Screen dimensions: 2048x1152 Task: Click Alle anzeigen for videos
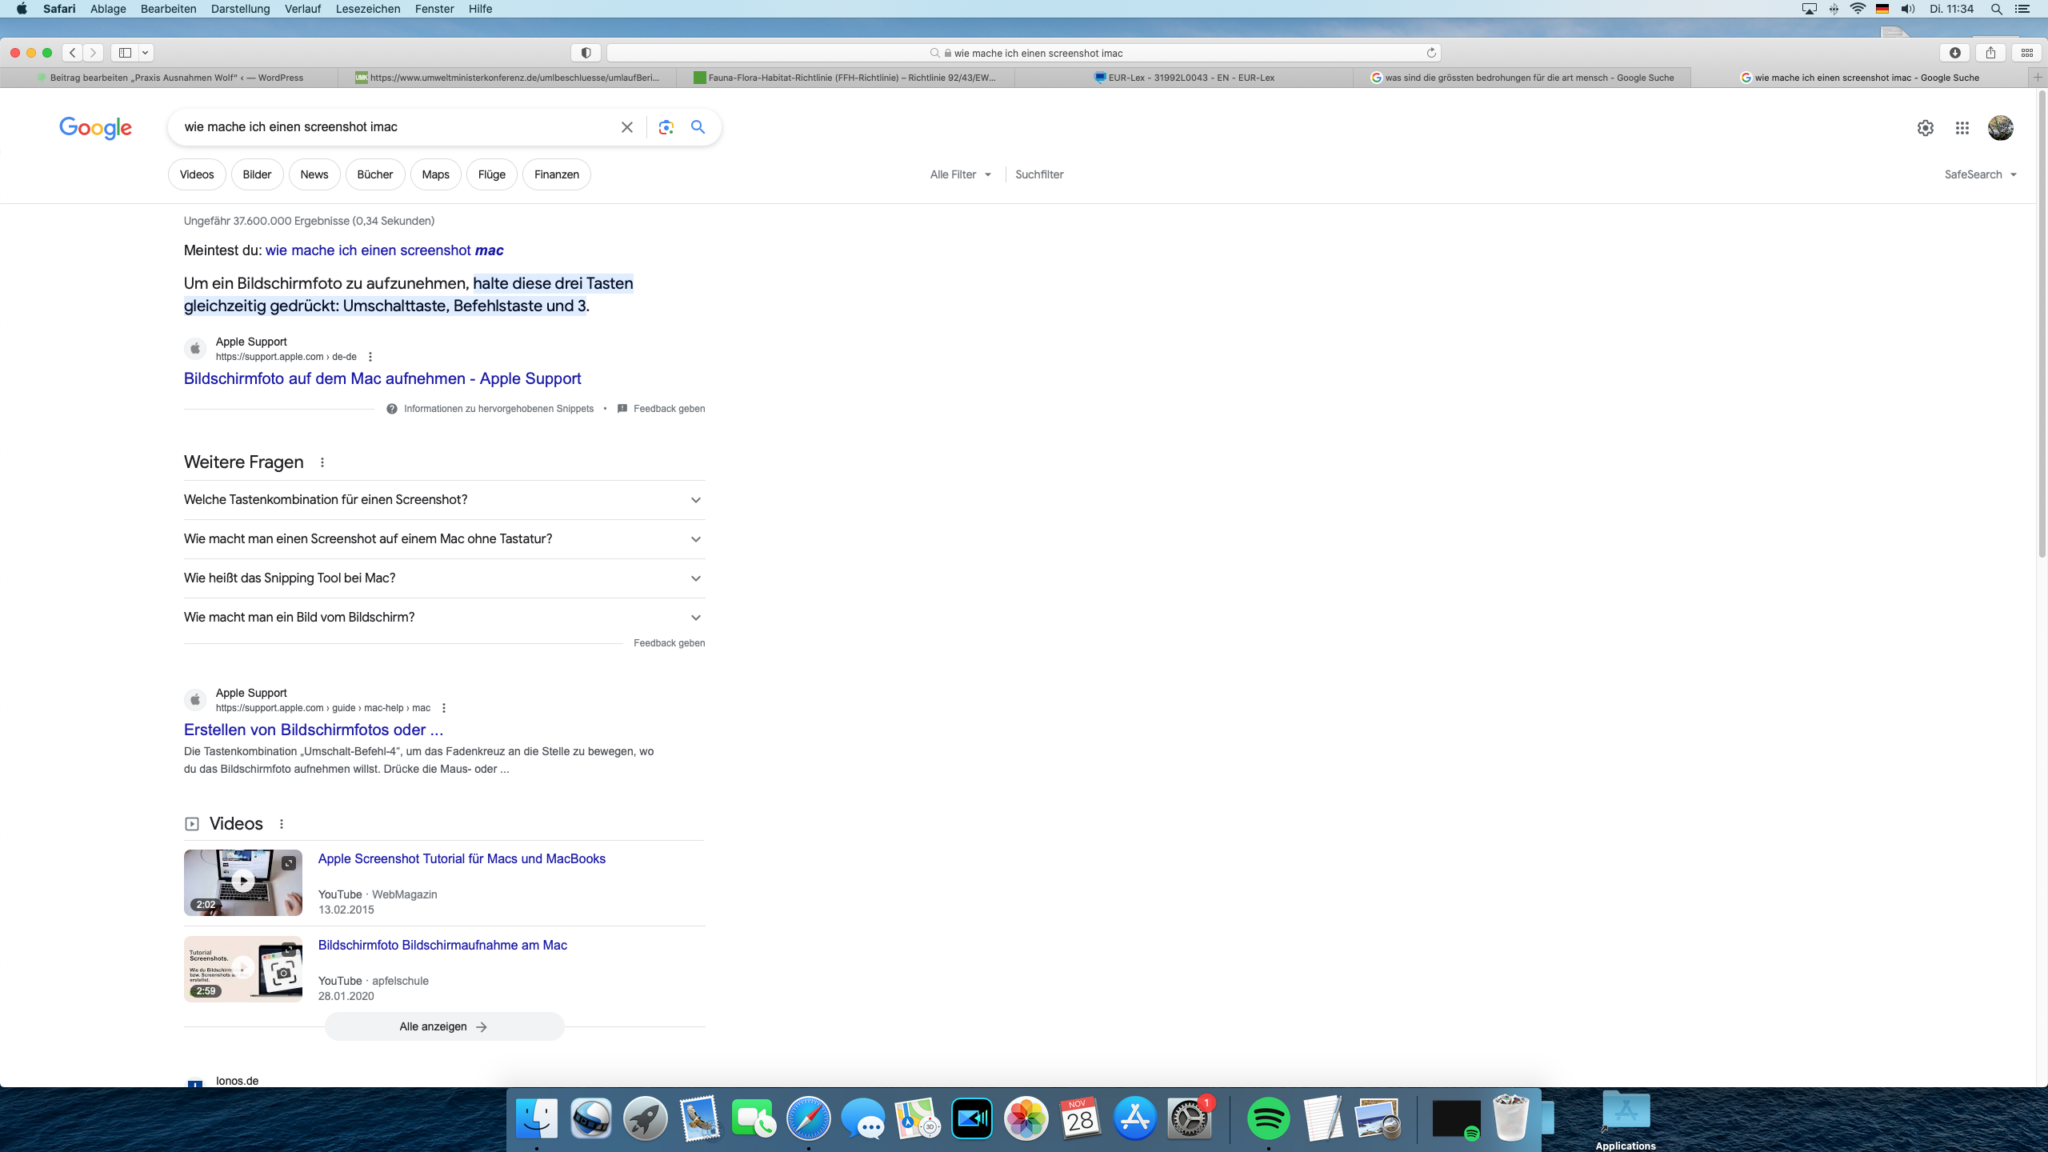(444, 1027)
